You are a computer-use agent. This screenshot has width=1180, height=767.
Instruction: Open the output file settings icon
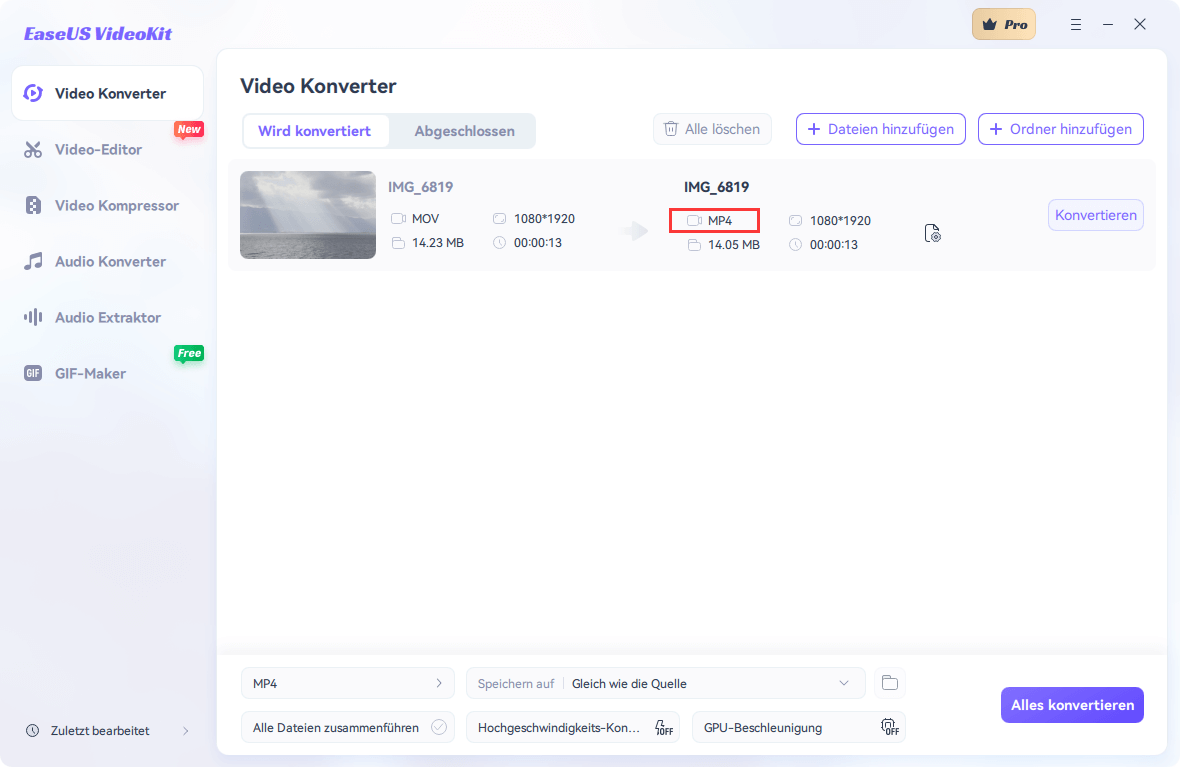pyautogui.click(x=932, y=233)
